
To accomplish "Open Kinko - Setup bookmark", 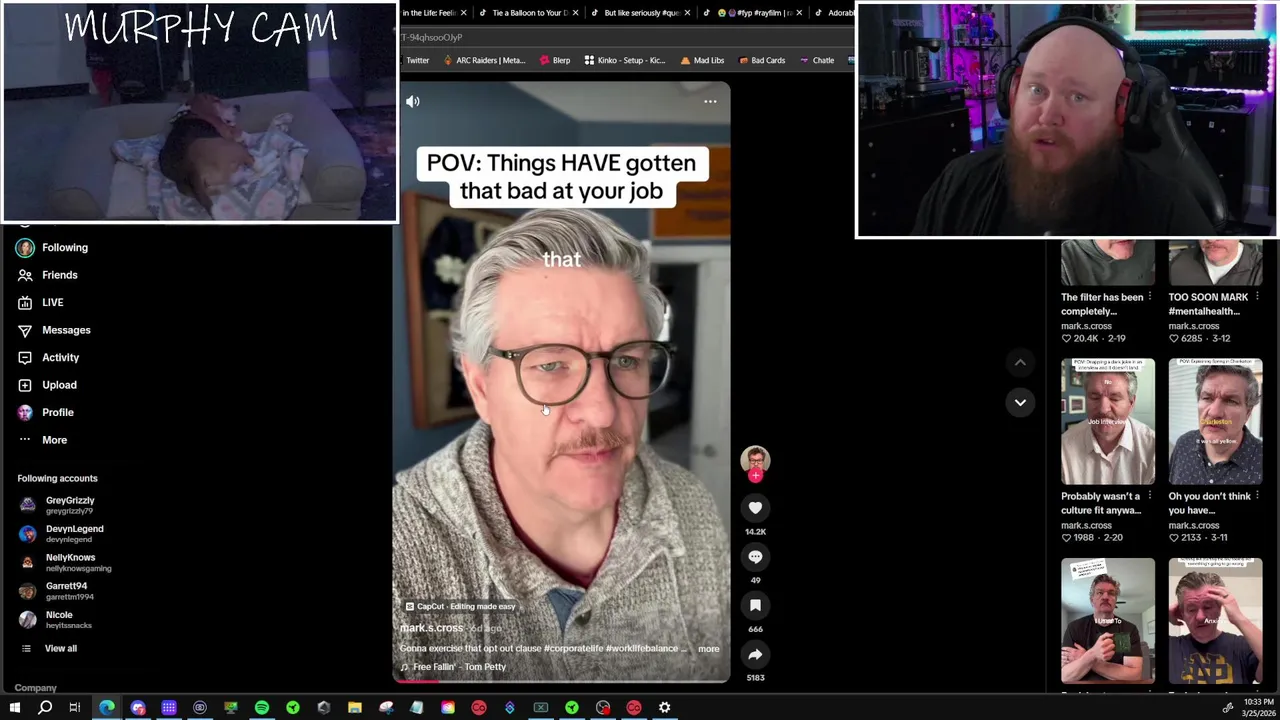I will [x=624, y=60].
